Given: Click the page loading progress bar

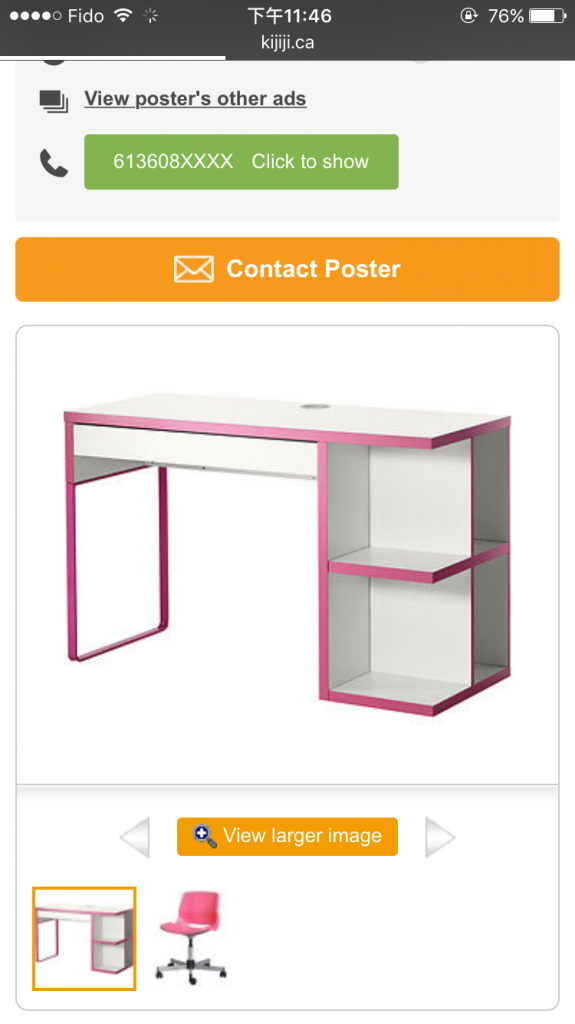Looking at the screenshot, I should 112,58.
